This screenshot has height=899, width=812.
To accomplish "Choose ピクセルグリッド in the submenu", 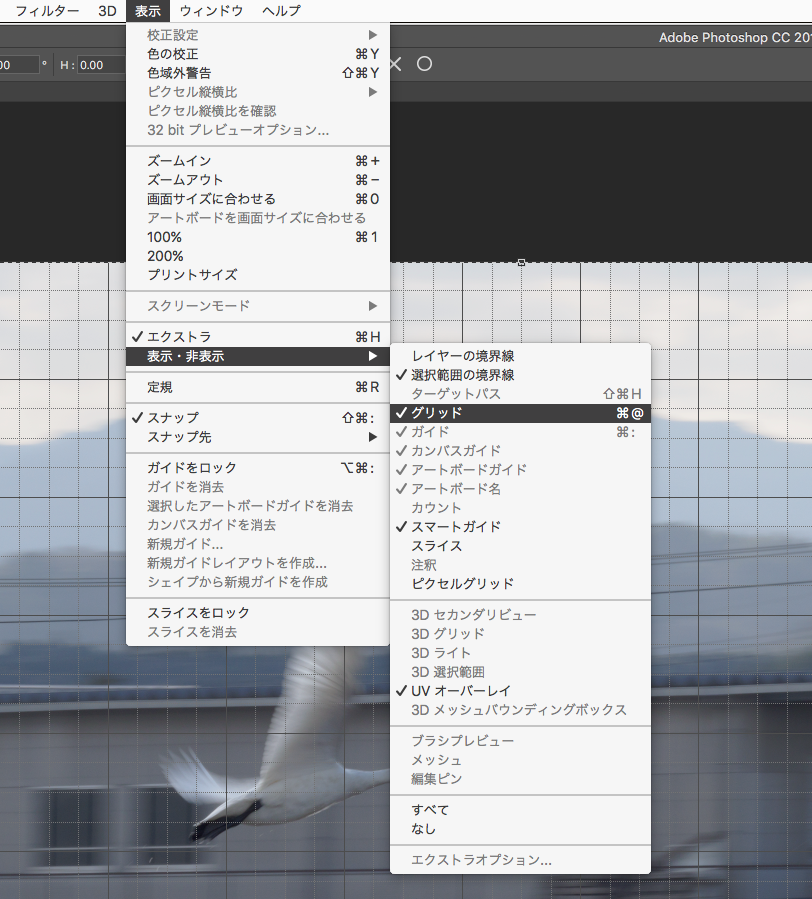I will click(462, 584).
